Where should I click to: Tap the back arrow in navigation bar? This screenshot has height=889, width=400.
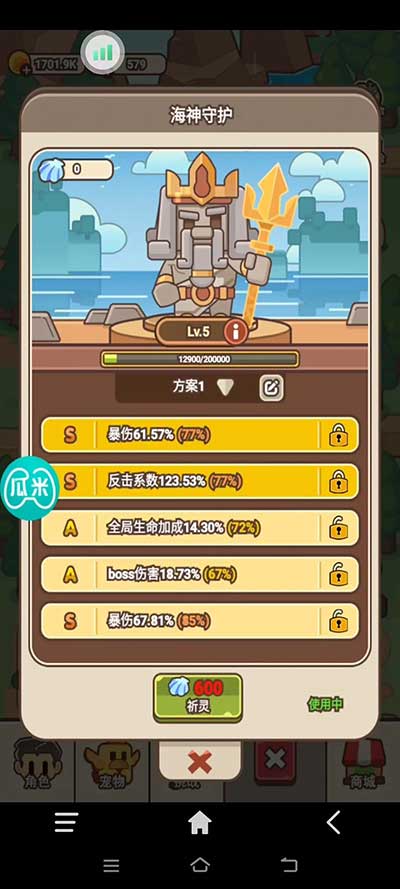click(334, 822)
